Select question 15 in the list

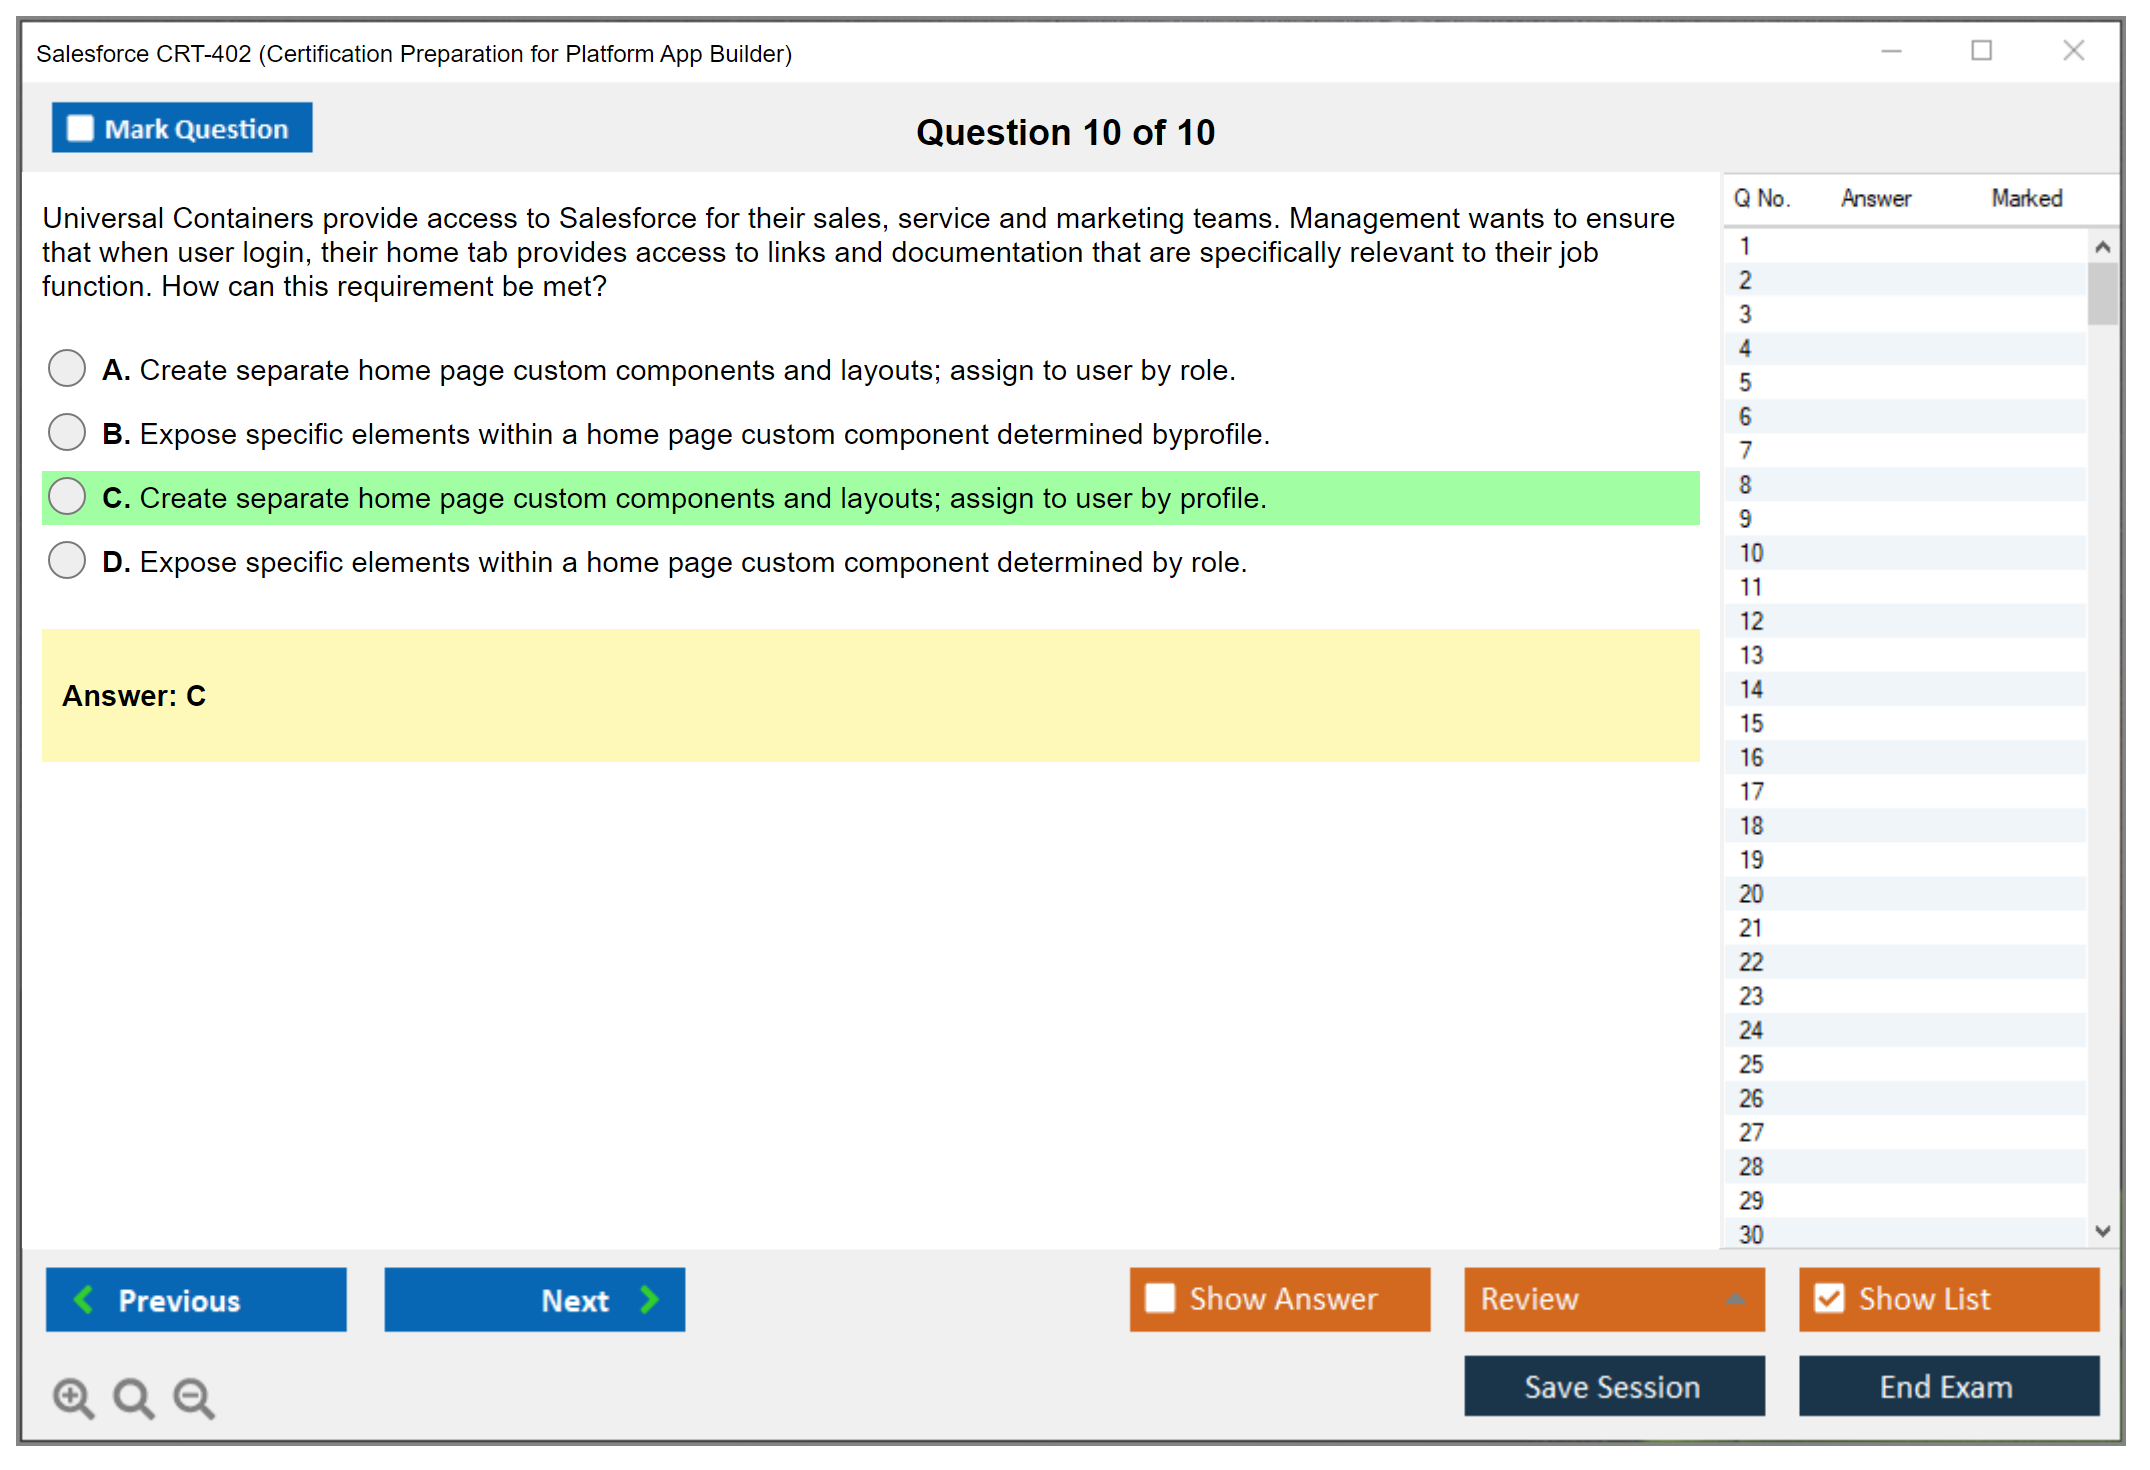pos(1751,723)
